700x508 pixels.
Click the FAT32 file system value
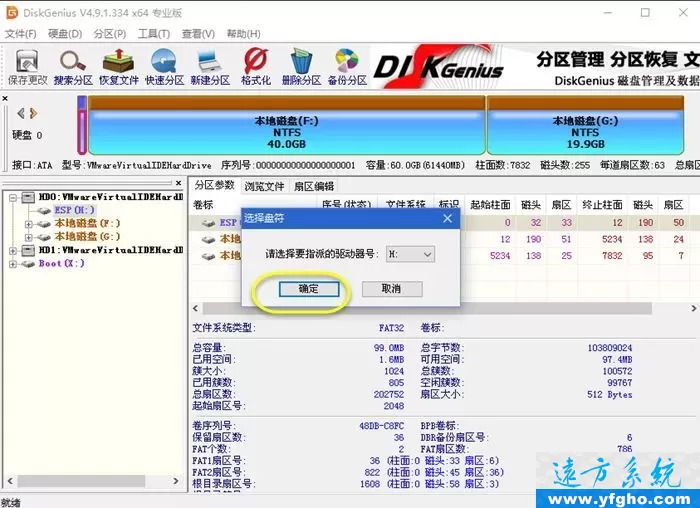coord(392,328)
